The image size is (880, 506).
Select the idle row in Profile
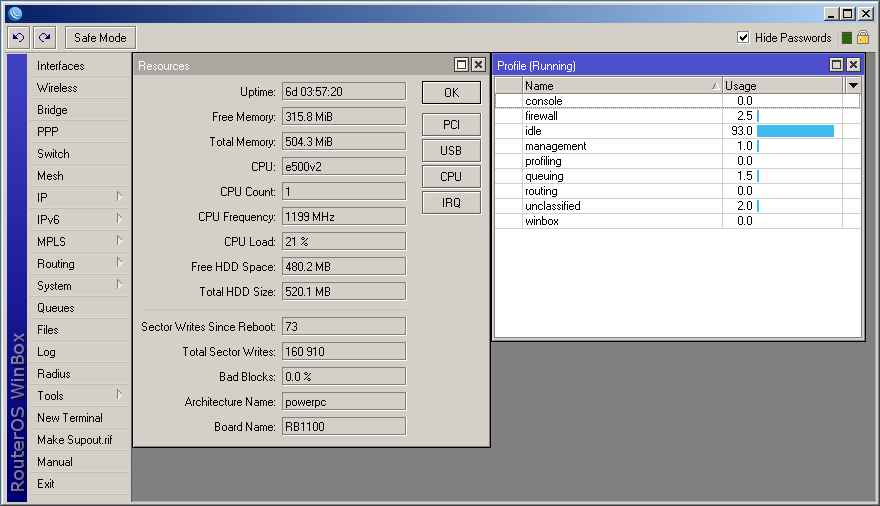coord(678,131)
